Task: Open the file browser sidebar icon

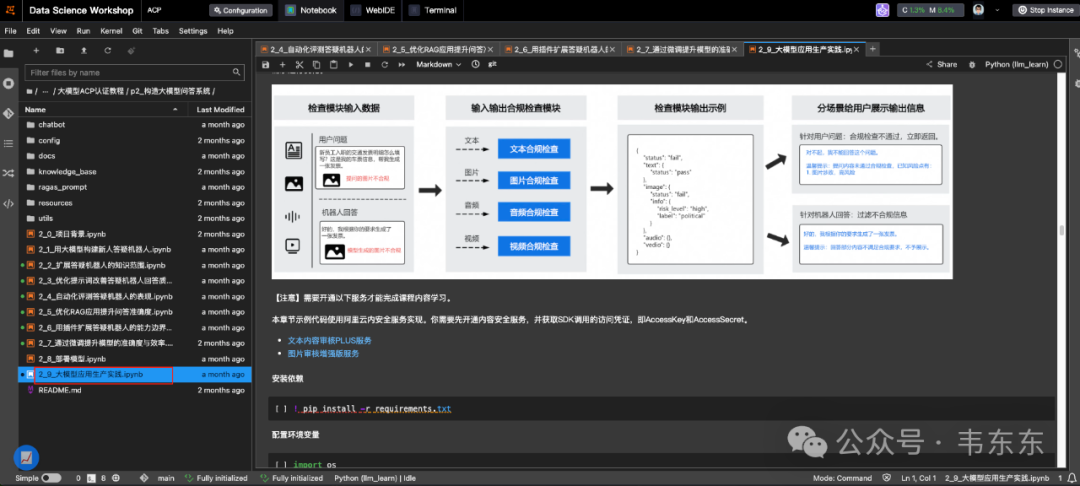Action: [x=8, y=53]
